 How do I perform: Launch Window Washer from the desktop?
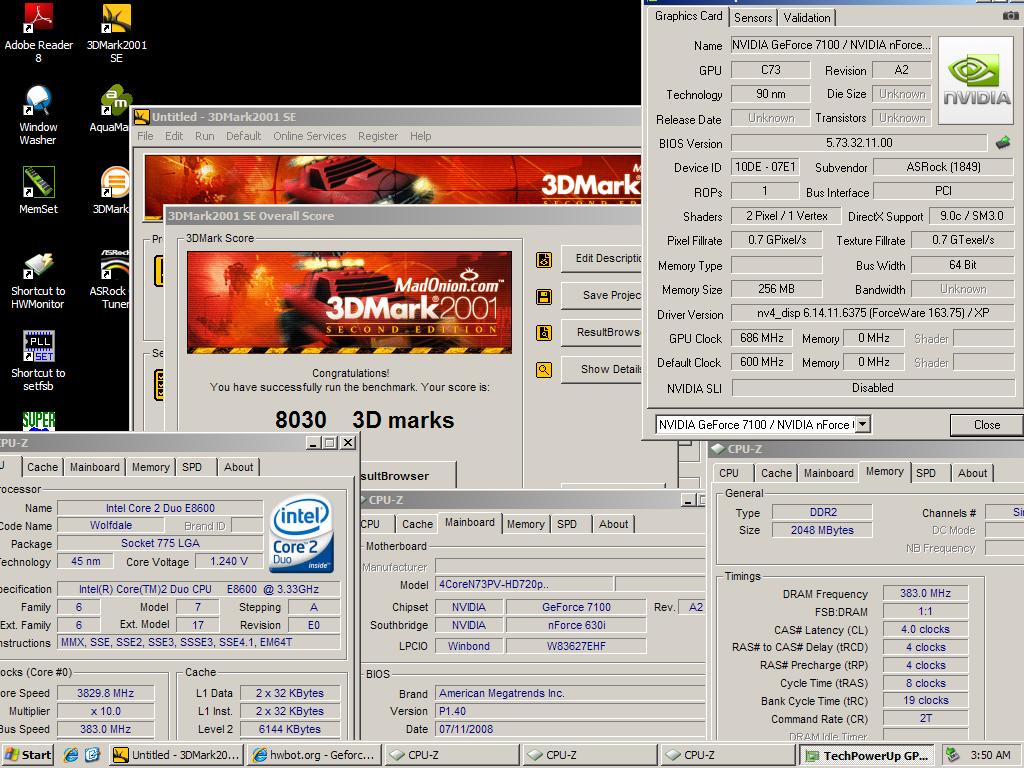pos(38,116)
